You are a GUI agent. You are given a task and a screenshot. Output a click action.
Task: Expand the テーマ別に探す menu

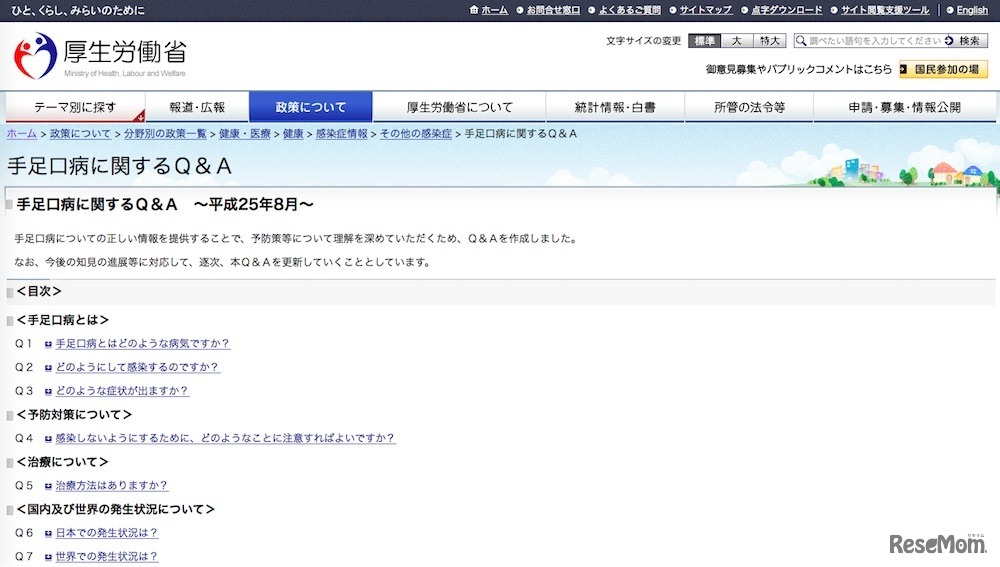click(x=75, y=107)
